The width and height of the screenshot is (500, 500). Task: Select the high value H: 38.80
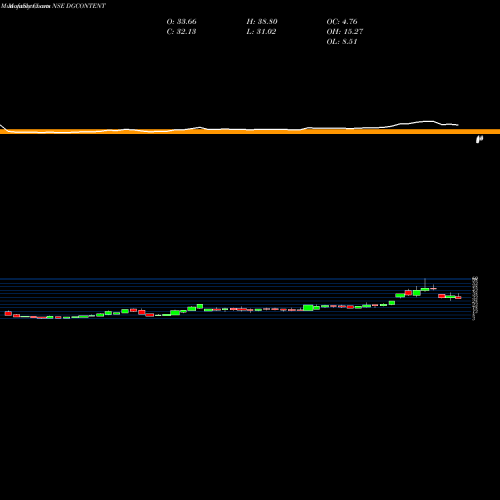pos(262,22)
